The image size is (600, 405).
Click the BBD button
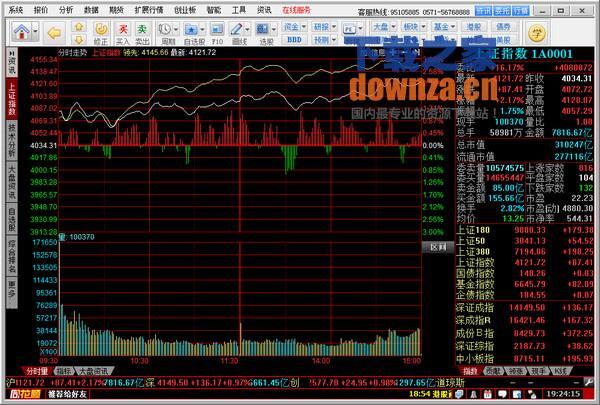click(294, 39)
